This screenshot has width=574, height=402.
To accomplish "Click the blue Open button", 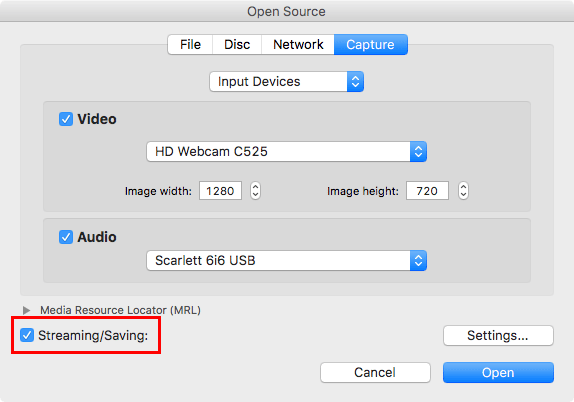I will click(498, 372).
